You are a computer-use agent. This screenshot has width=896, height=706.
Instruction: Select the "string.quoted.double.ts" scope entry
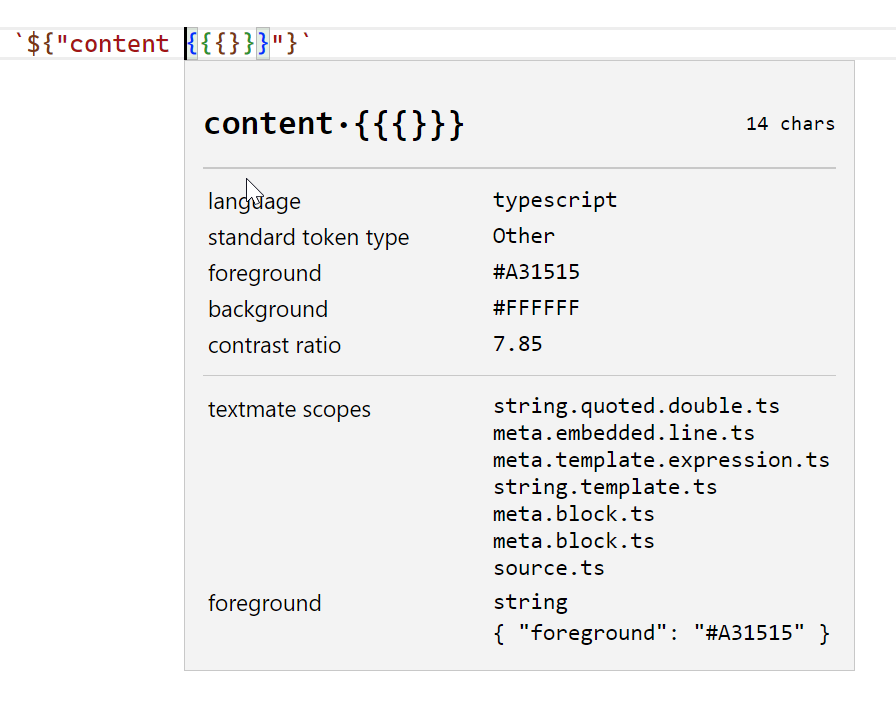pyautogui.click(x=637, y=406)
